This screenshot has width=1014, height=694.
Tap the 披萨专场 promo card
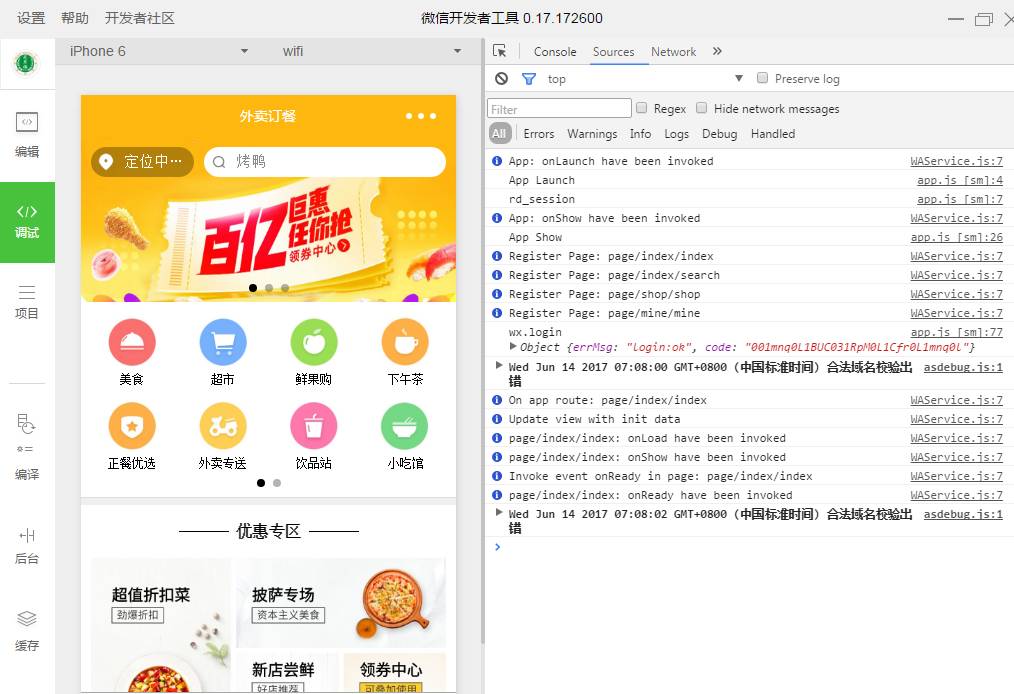point(341,603)
